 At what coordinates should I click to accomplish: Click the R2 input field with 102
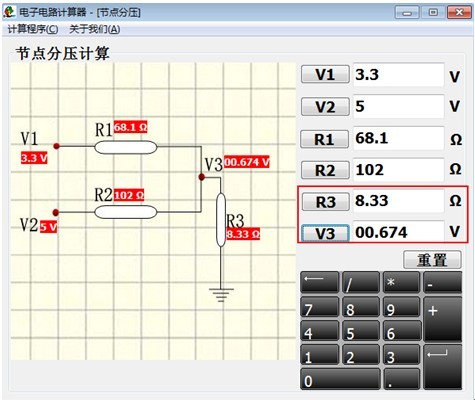398,170
